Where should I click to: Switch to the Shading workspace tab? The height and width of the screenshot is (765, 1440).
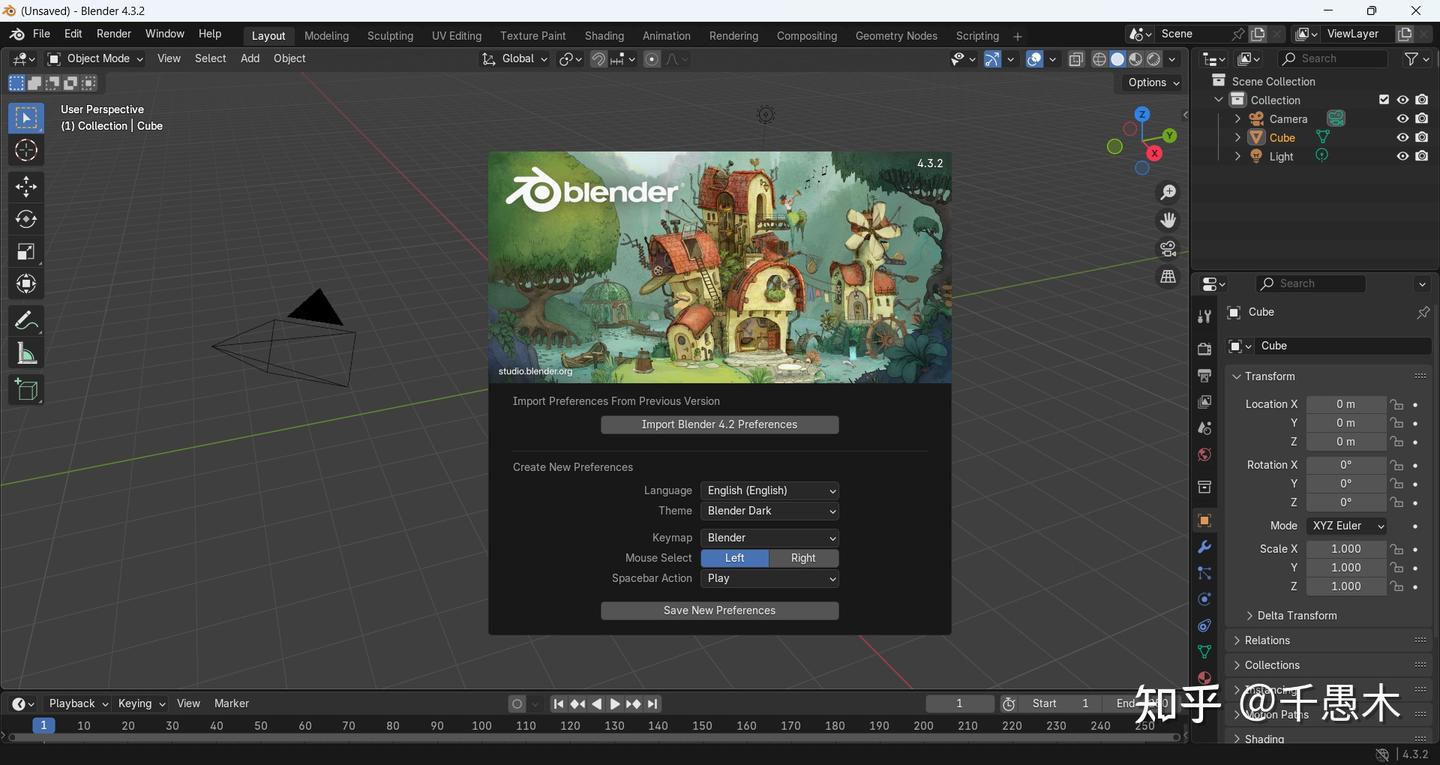coord(603,35)
